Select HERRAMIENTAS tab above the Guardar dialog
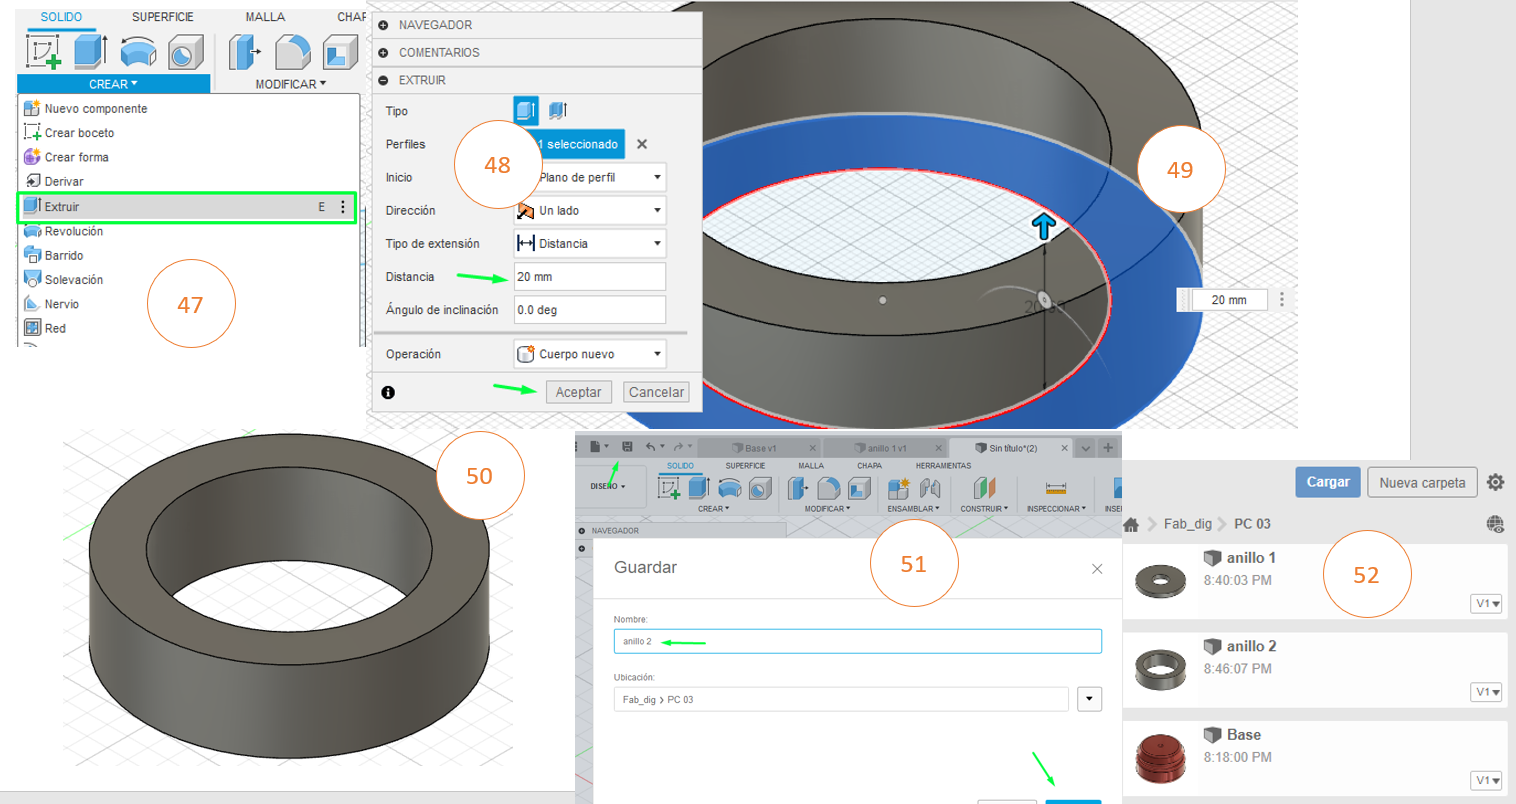This screenshot has width=1516, height=804. tap(943, 466)
